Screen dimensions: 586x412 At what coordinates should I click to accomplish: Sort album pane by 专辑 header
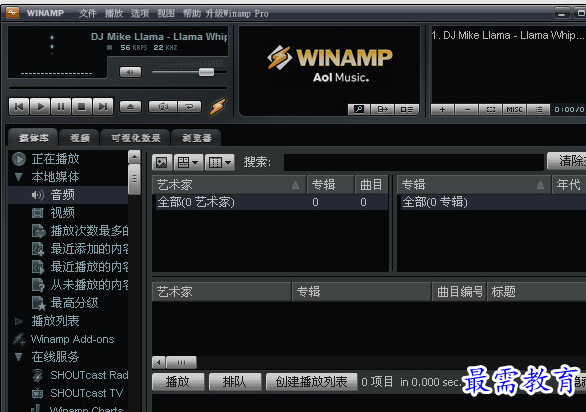(x=474, y=185)
